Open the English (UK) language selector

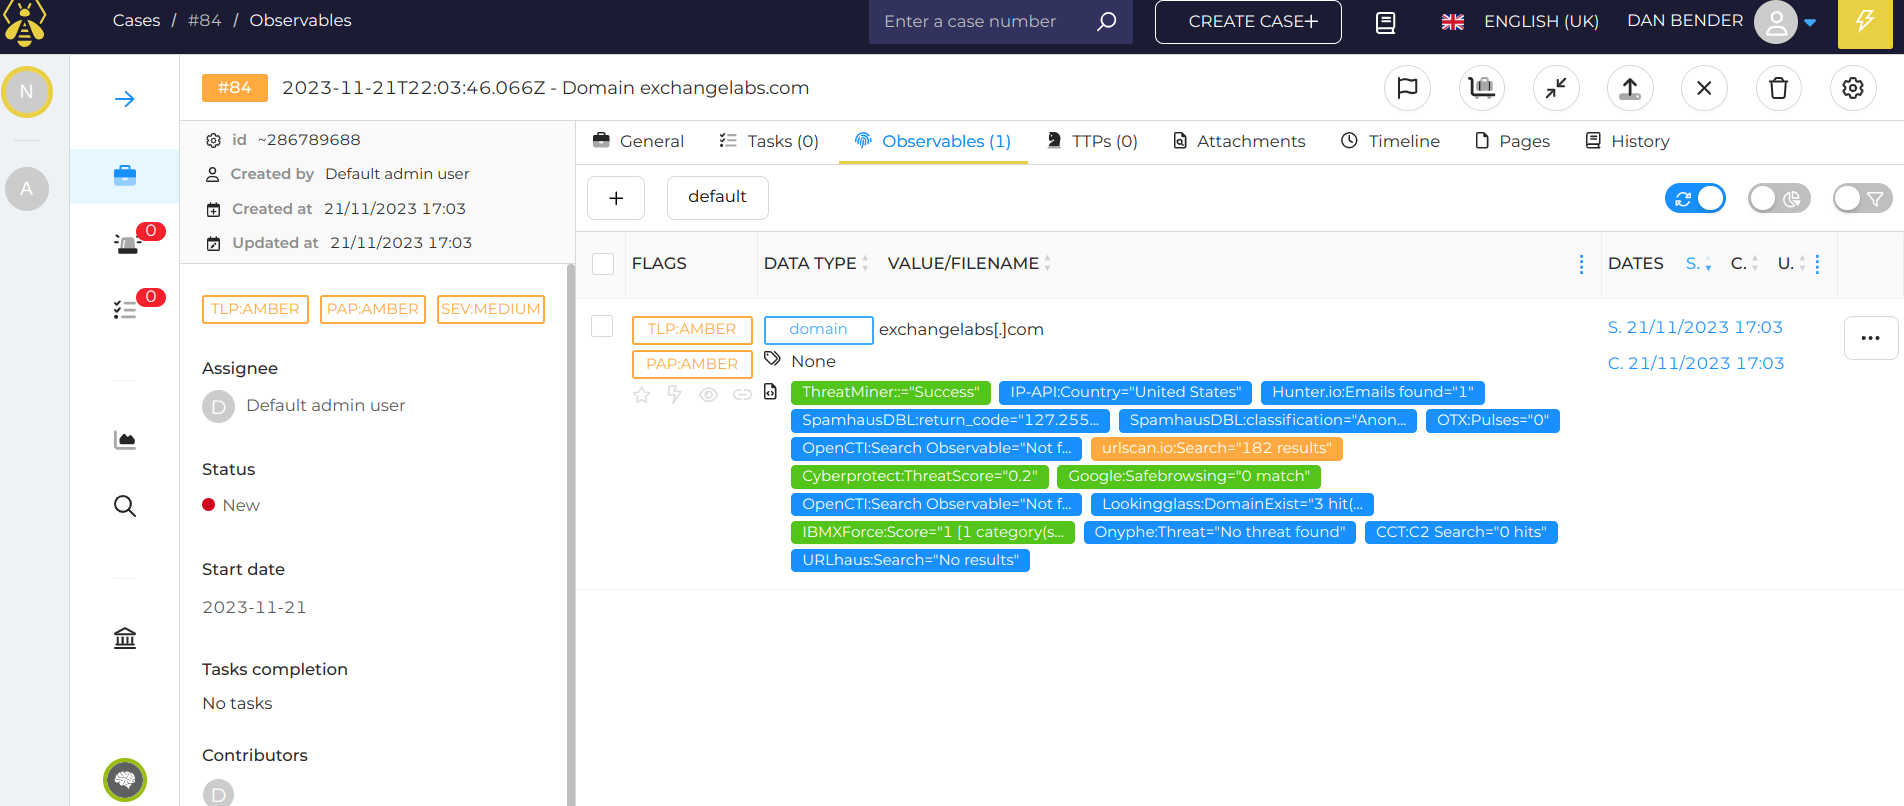(x=1520, y=22)
